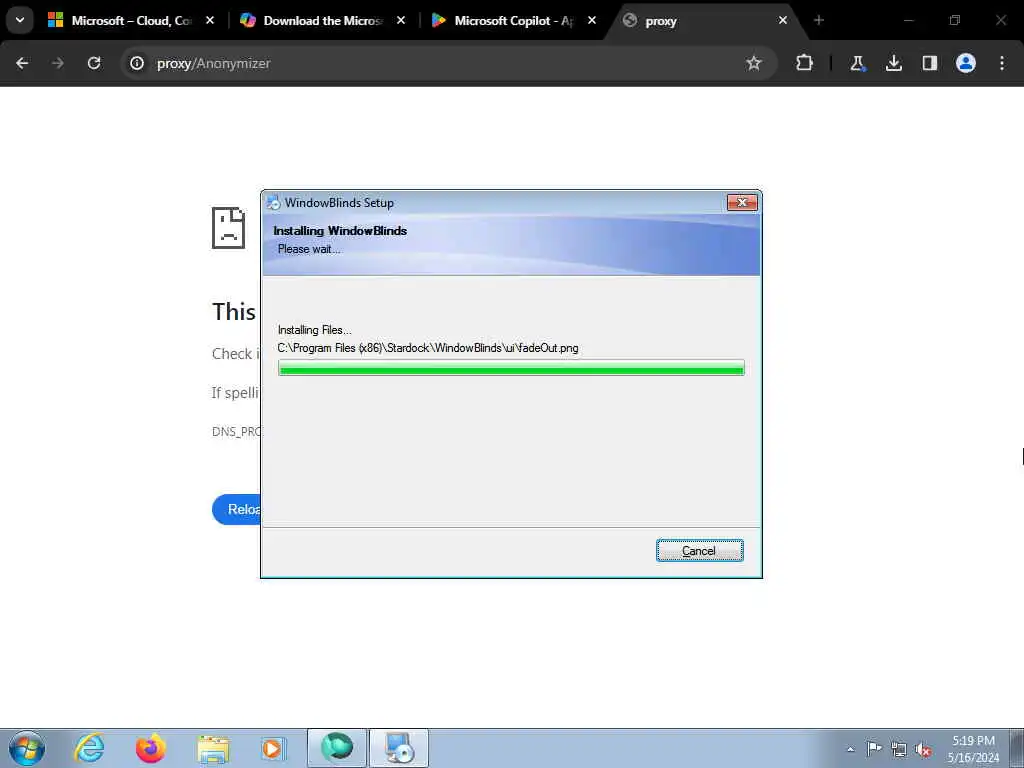Image resolution: width=1024 pixels, height=768 pixels.
Task: Bookmark this page with star
Action: [x=754, y=63]
